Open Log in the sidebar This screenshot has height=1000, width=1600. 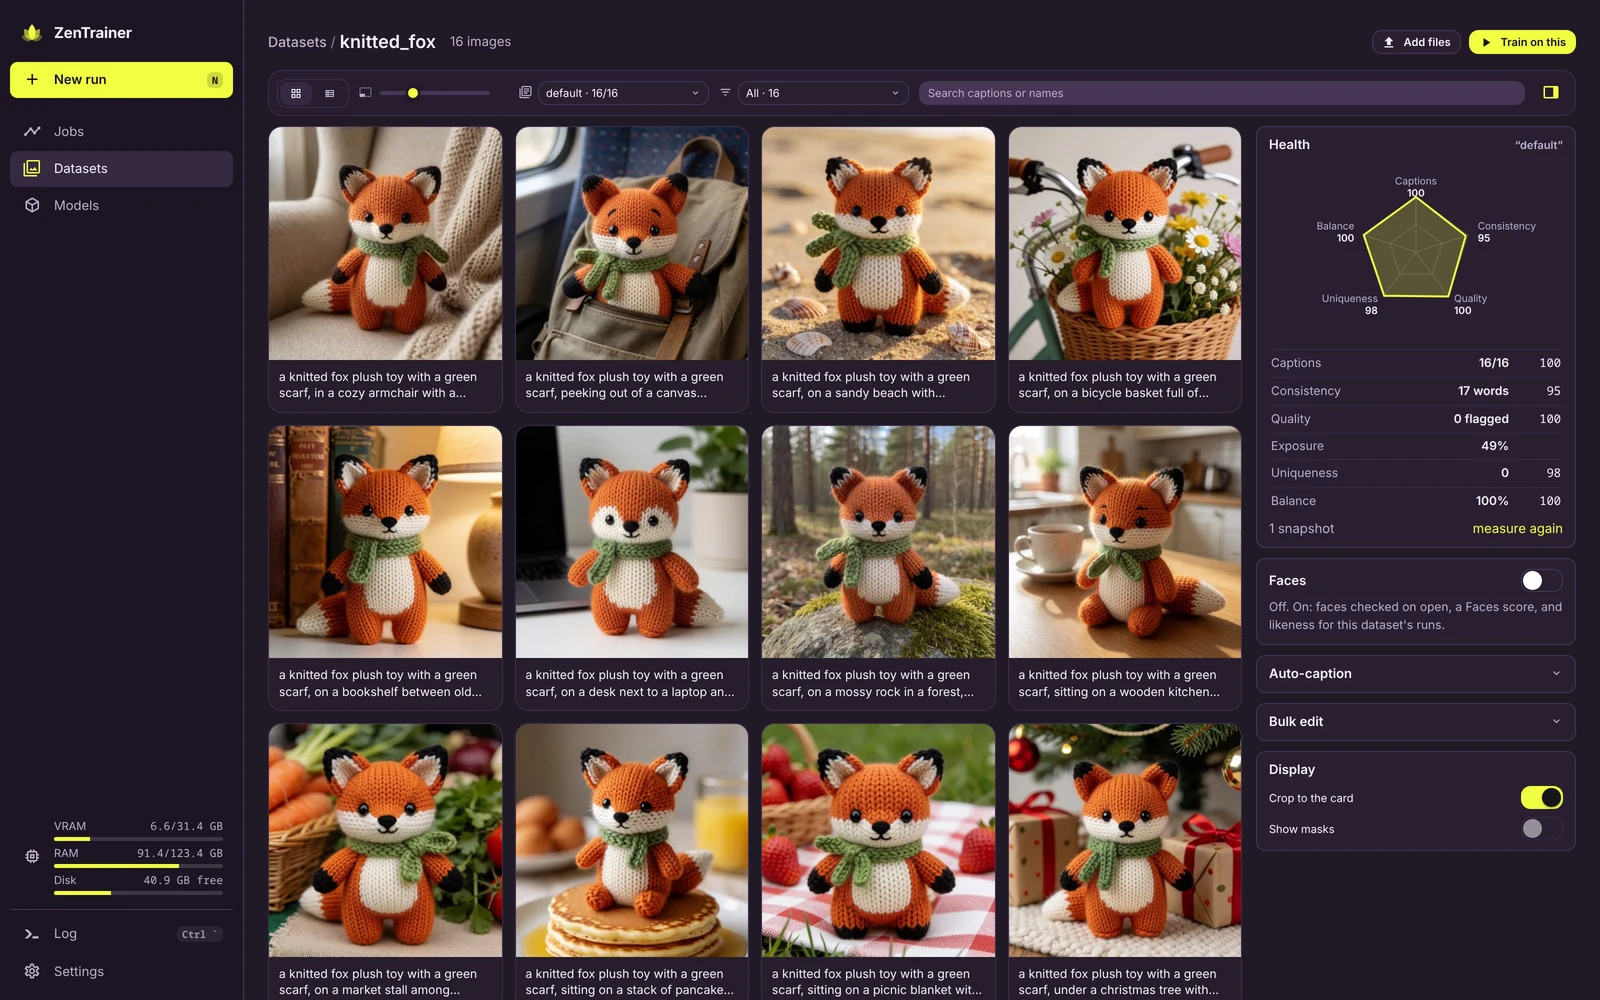[x=121, y=934]
